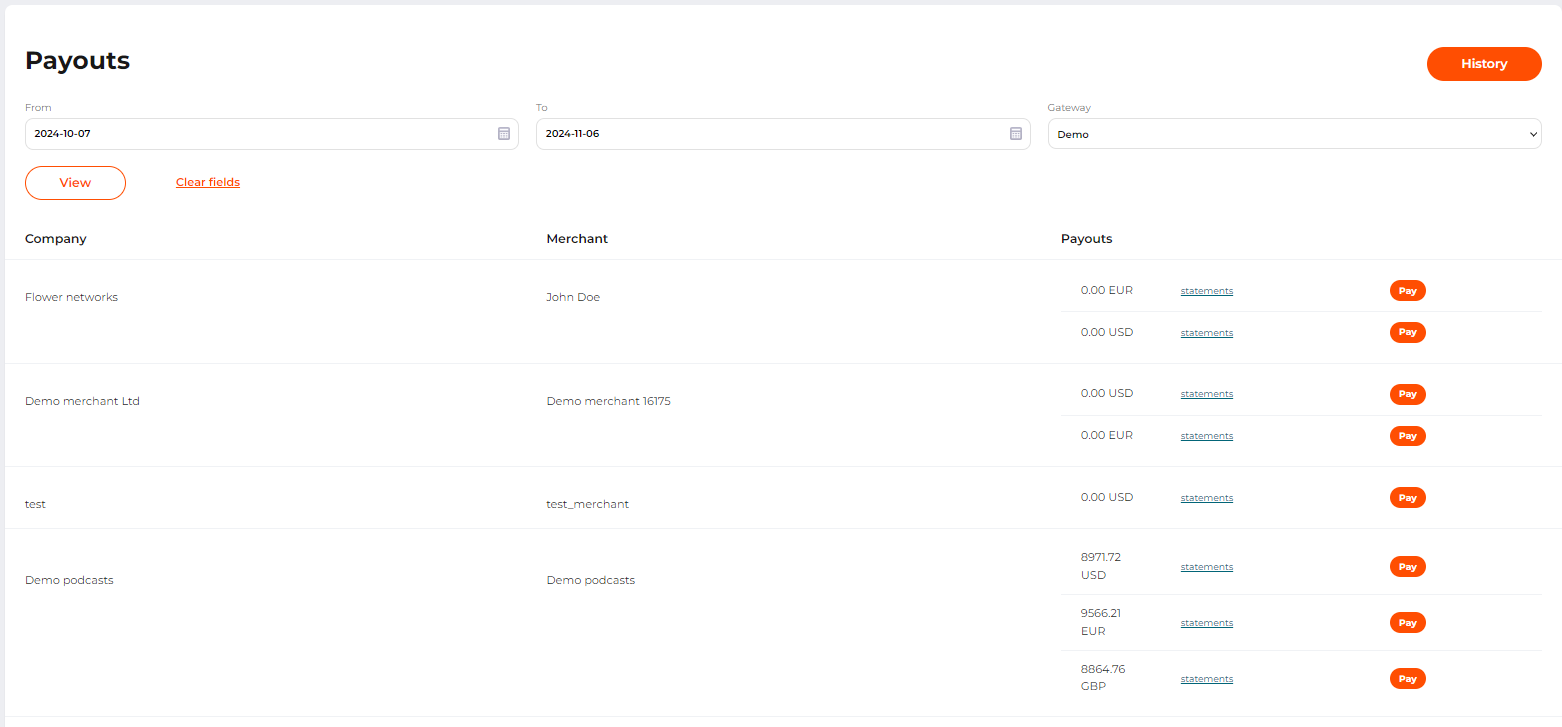Expand the Gateway dropdown showing Demo
Image resolution: width=1562 pixels, height=727 pixels.
coord(1293,134)
